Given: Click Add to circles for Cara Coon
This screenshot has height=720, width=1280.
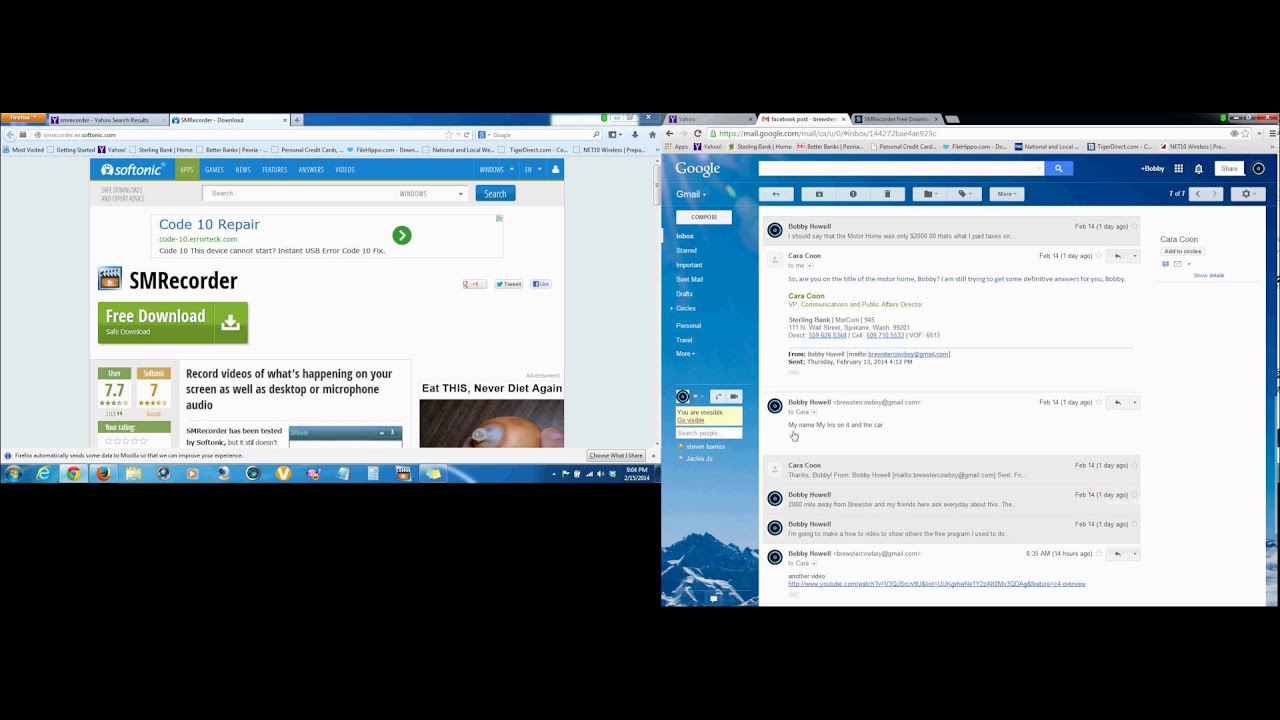Looking at the screenshot, I should [1182, 251].
